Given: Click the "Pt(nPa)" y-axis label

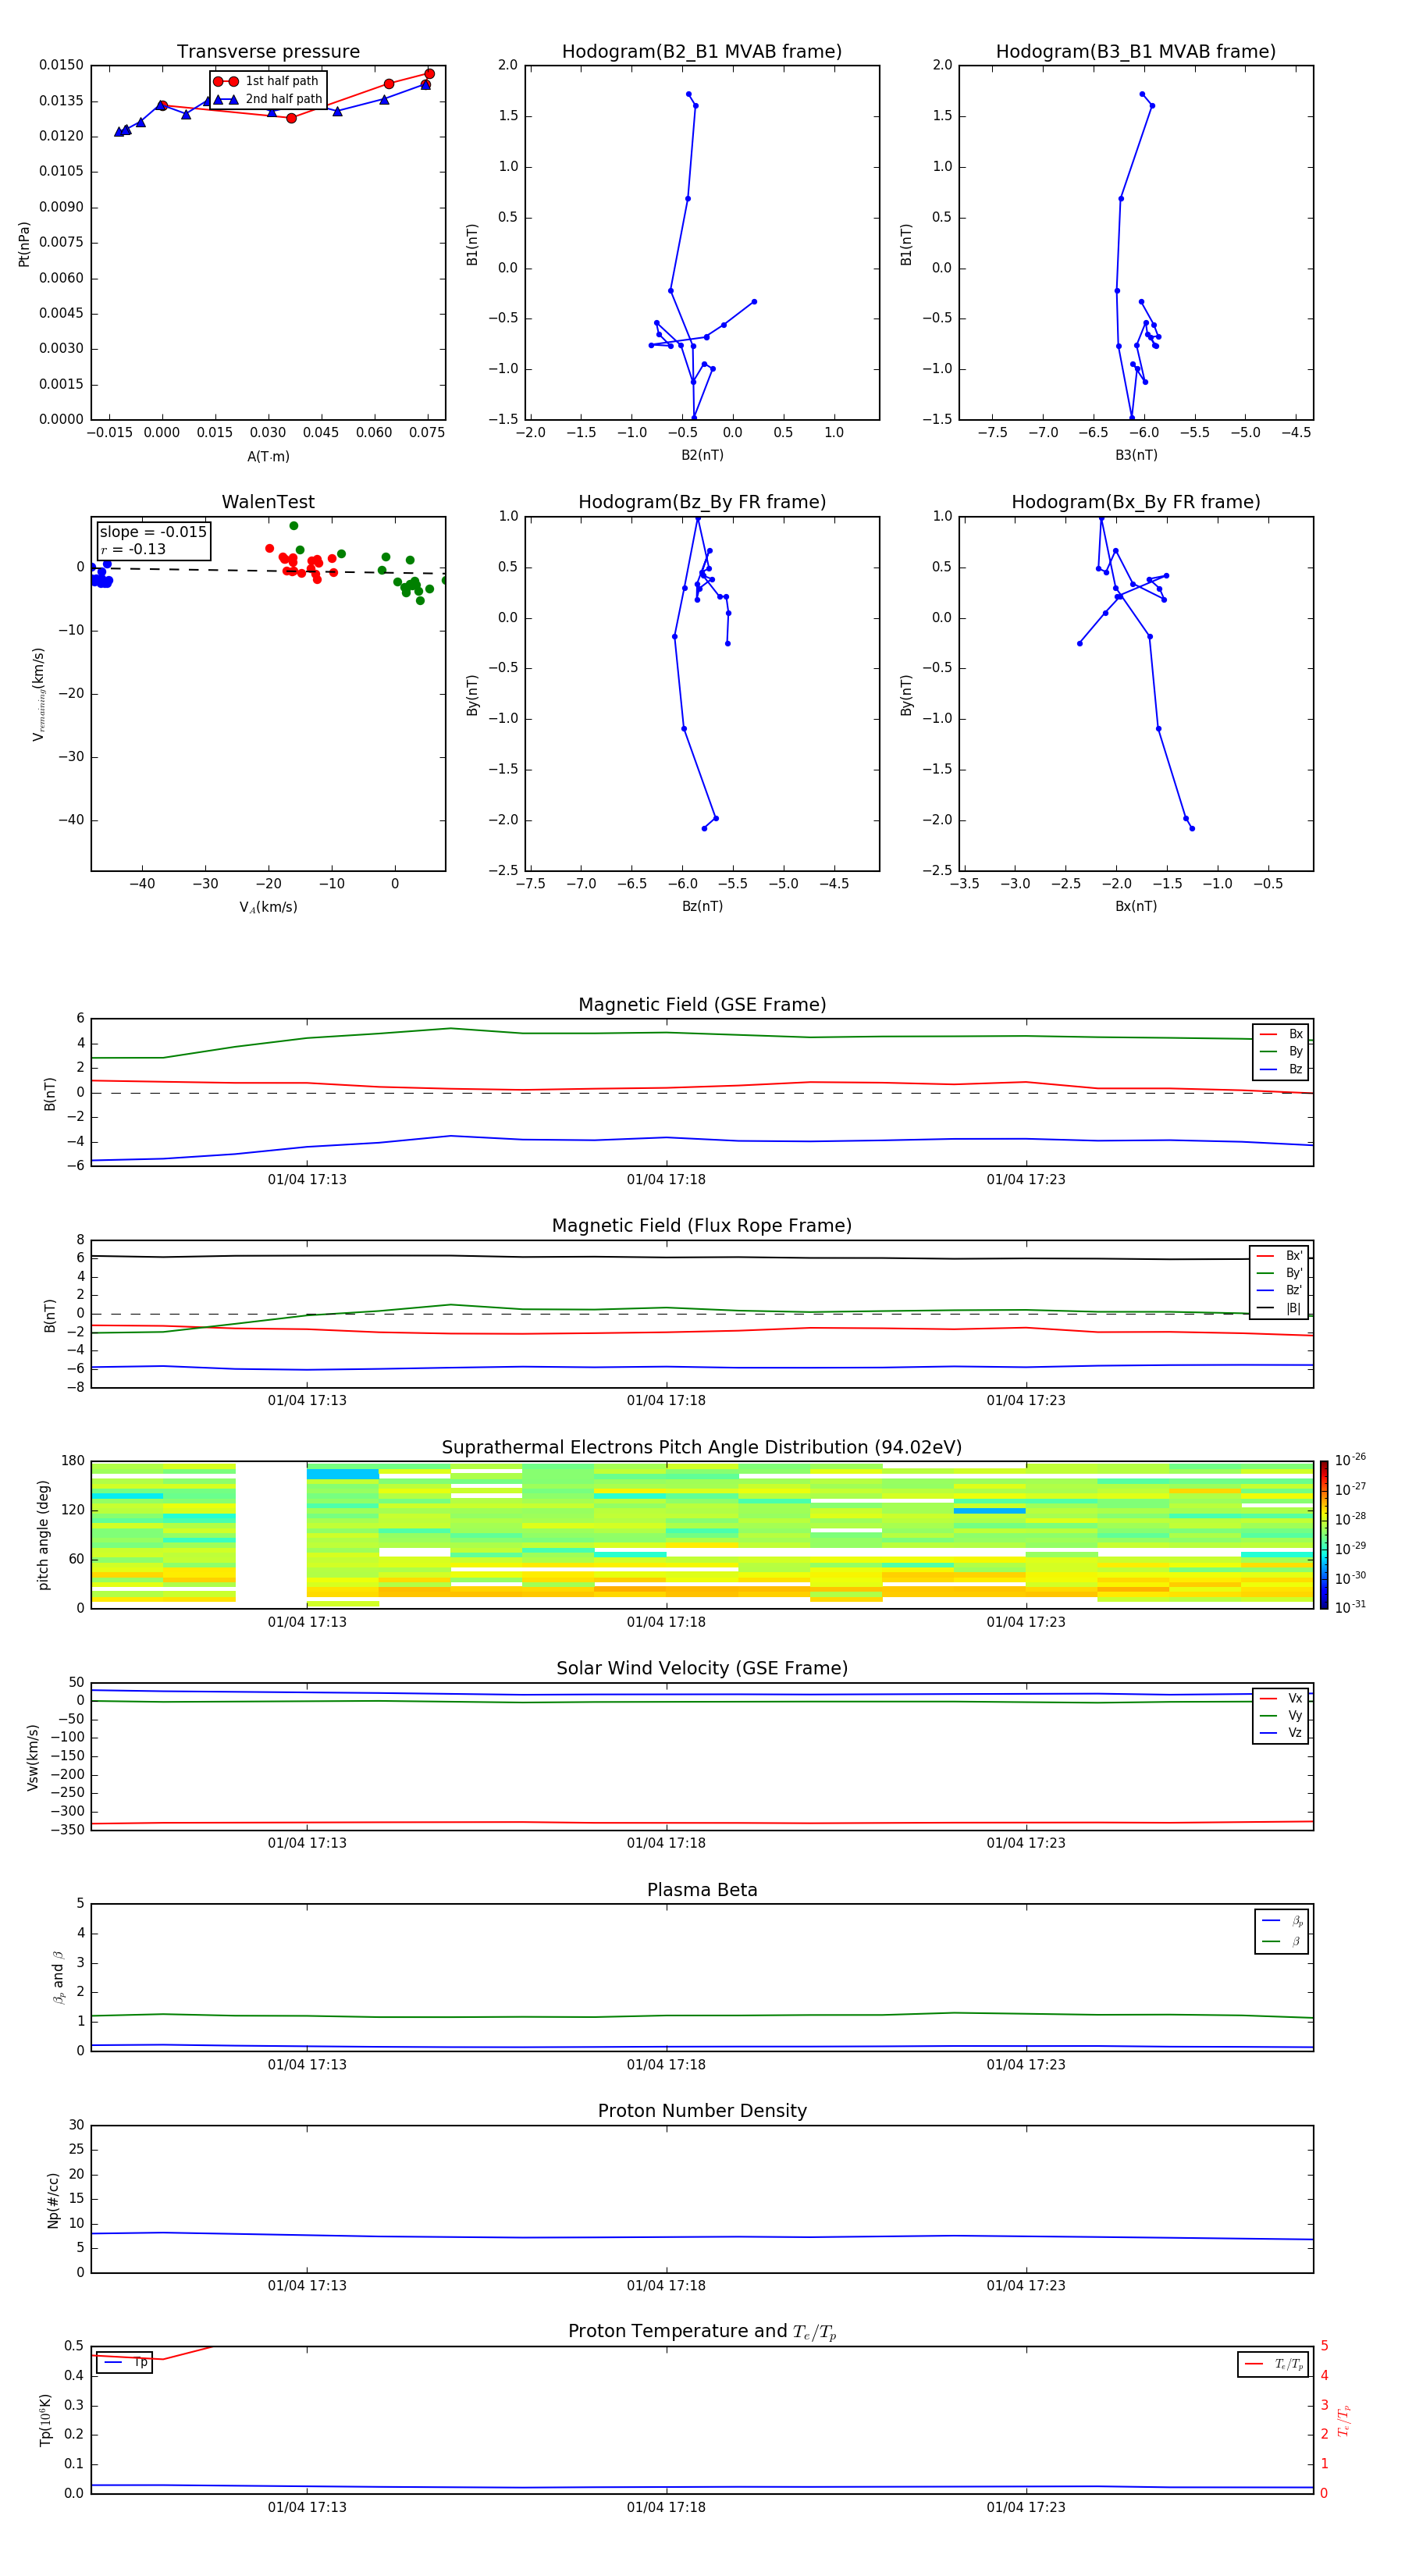Looking at the screenshot, I should click(x=24, y=243).
